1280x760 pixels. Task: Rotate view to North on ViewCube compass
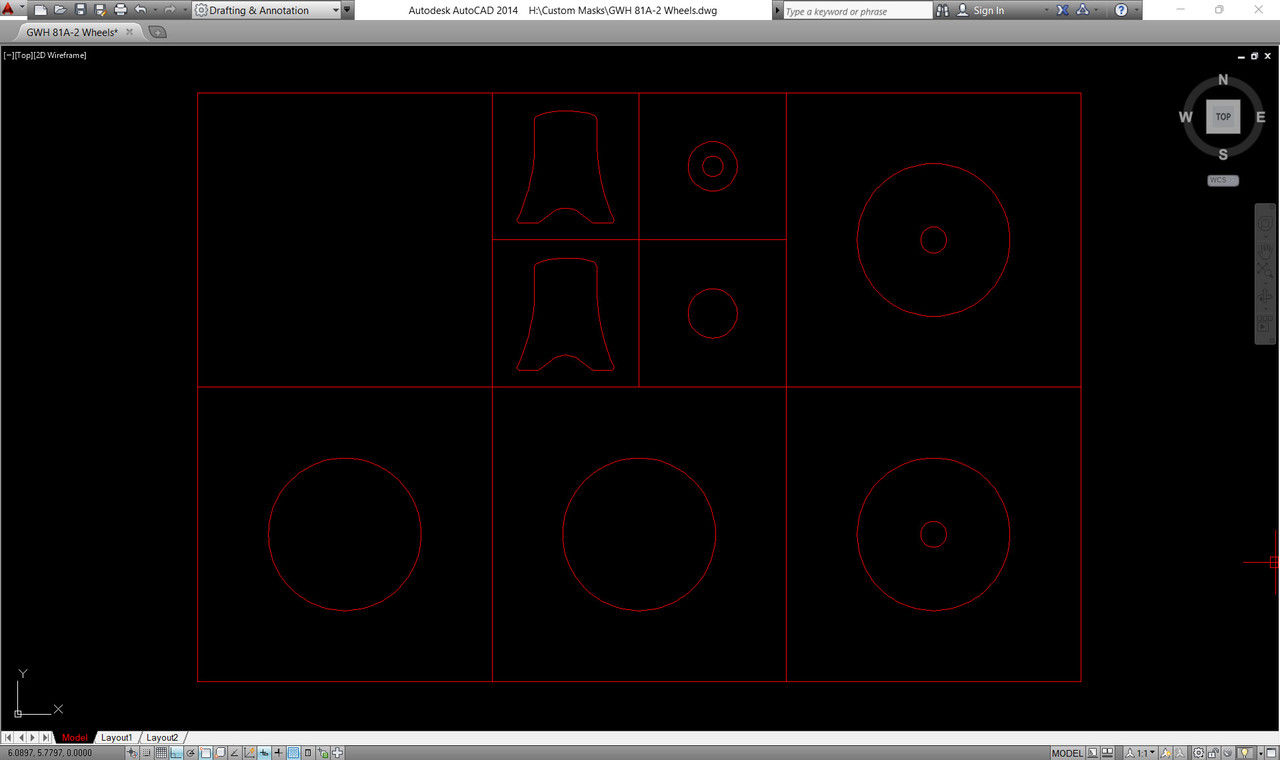coord(1223,81)
